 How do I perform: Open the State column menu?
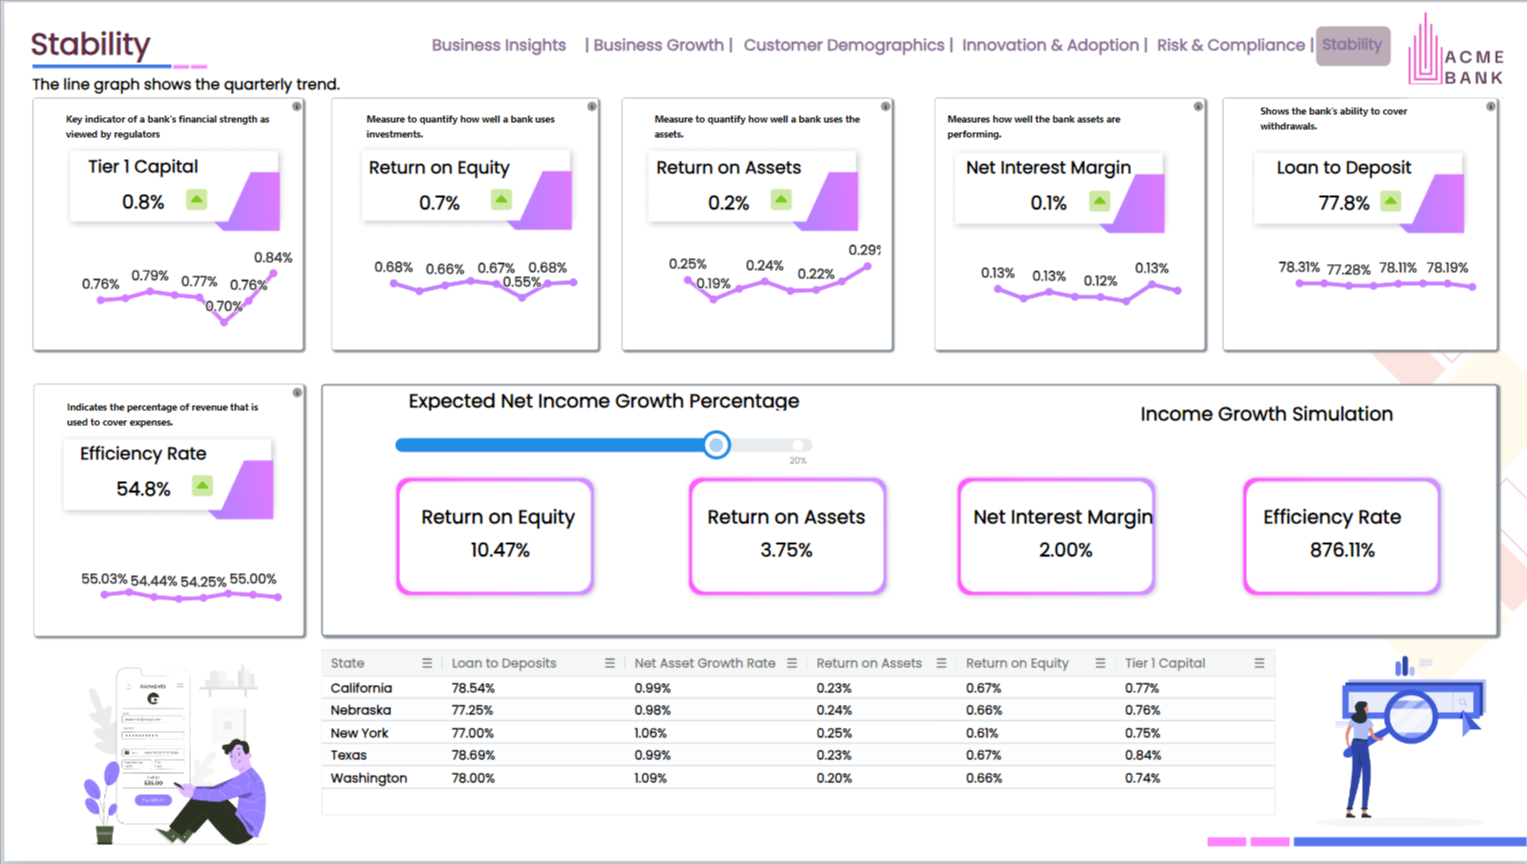[x=427, y=663]
